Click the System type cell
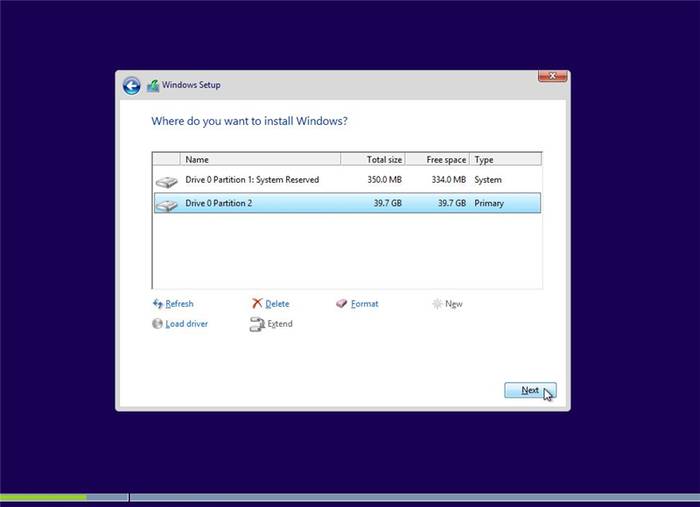 tap(488, 180)
